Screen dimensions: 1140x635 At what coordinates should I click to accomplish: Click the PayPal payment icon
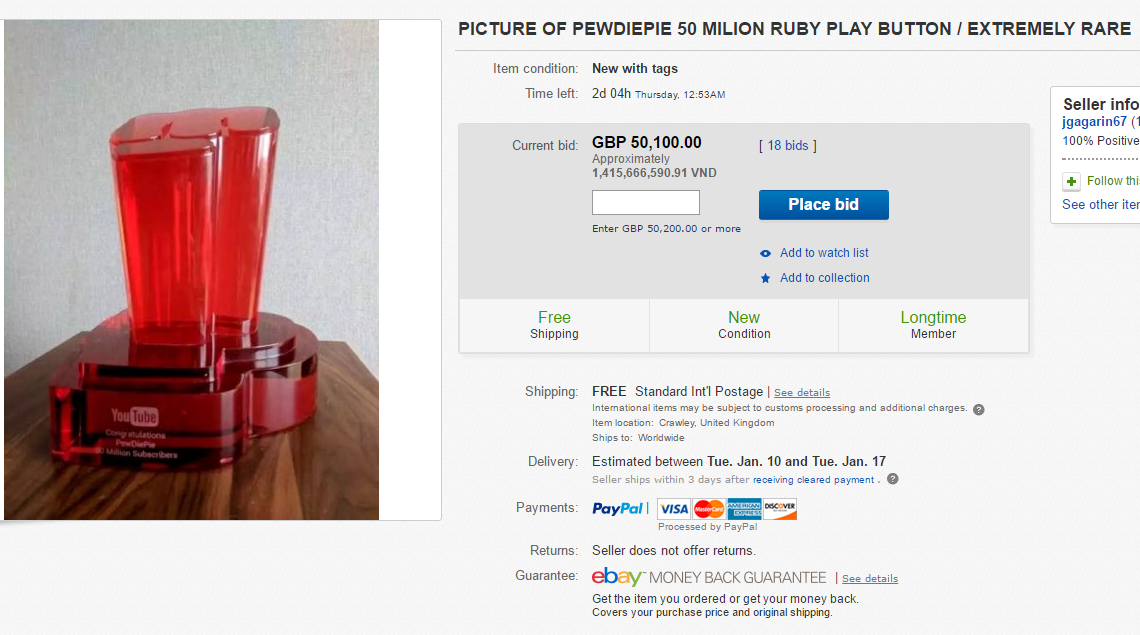pos(618,508)
